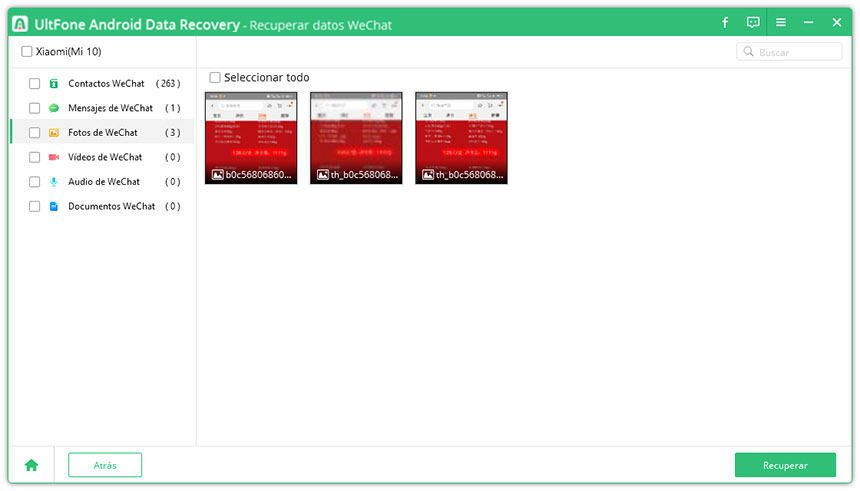Open Vídeos de WeChat category

pyautogui.click(x=103, y=157)
